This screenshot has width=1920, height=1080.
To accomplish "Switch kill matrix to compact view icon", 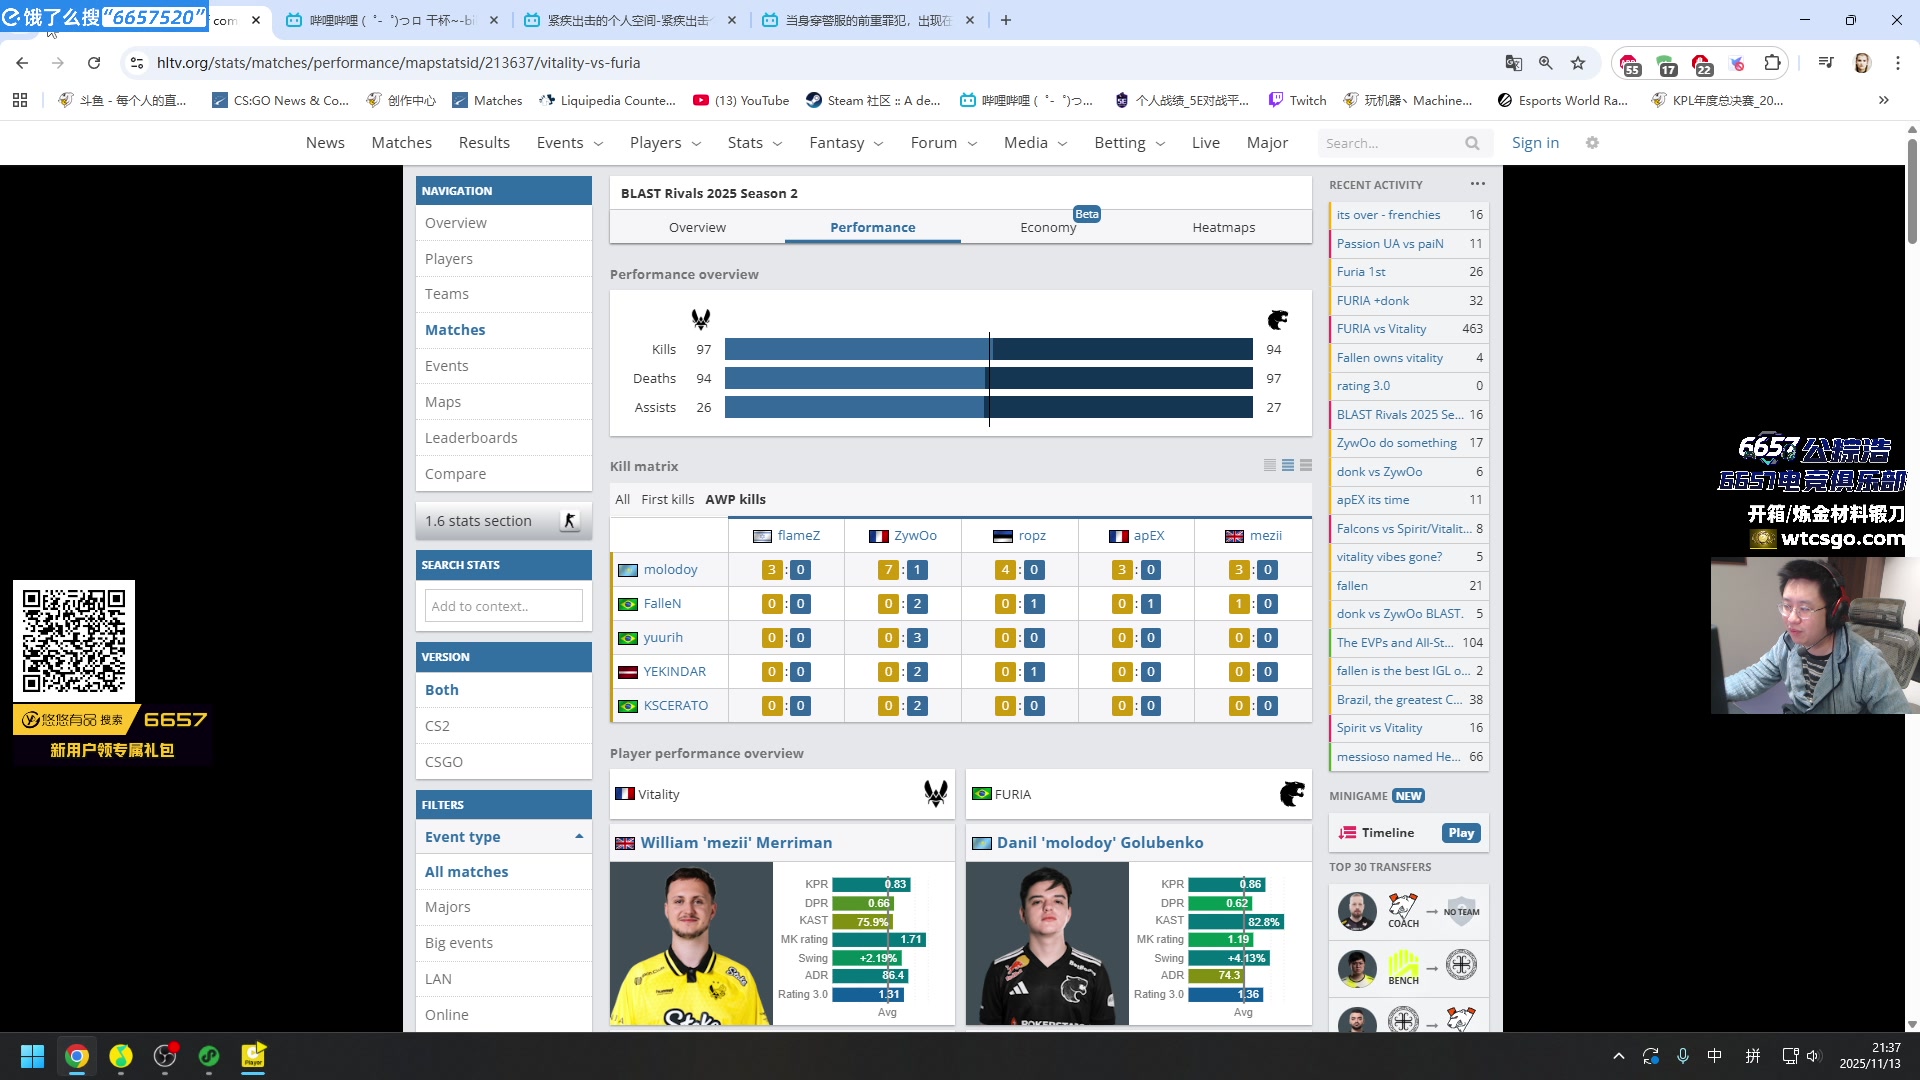I will click(1269, 466).
